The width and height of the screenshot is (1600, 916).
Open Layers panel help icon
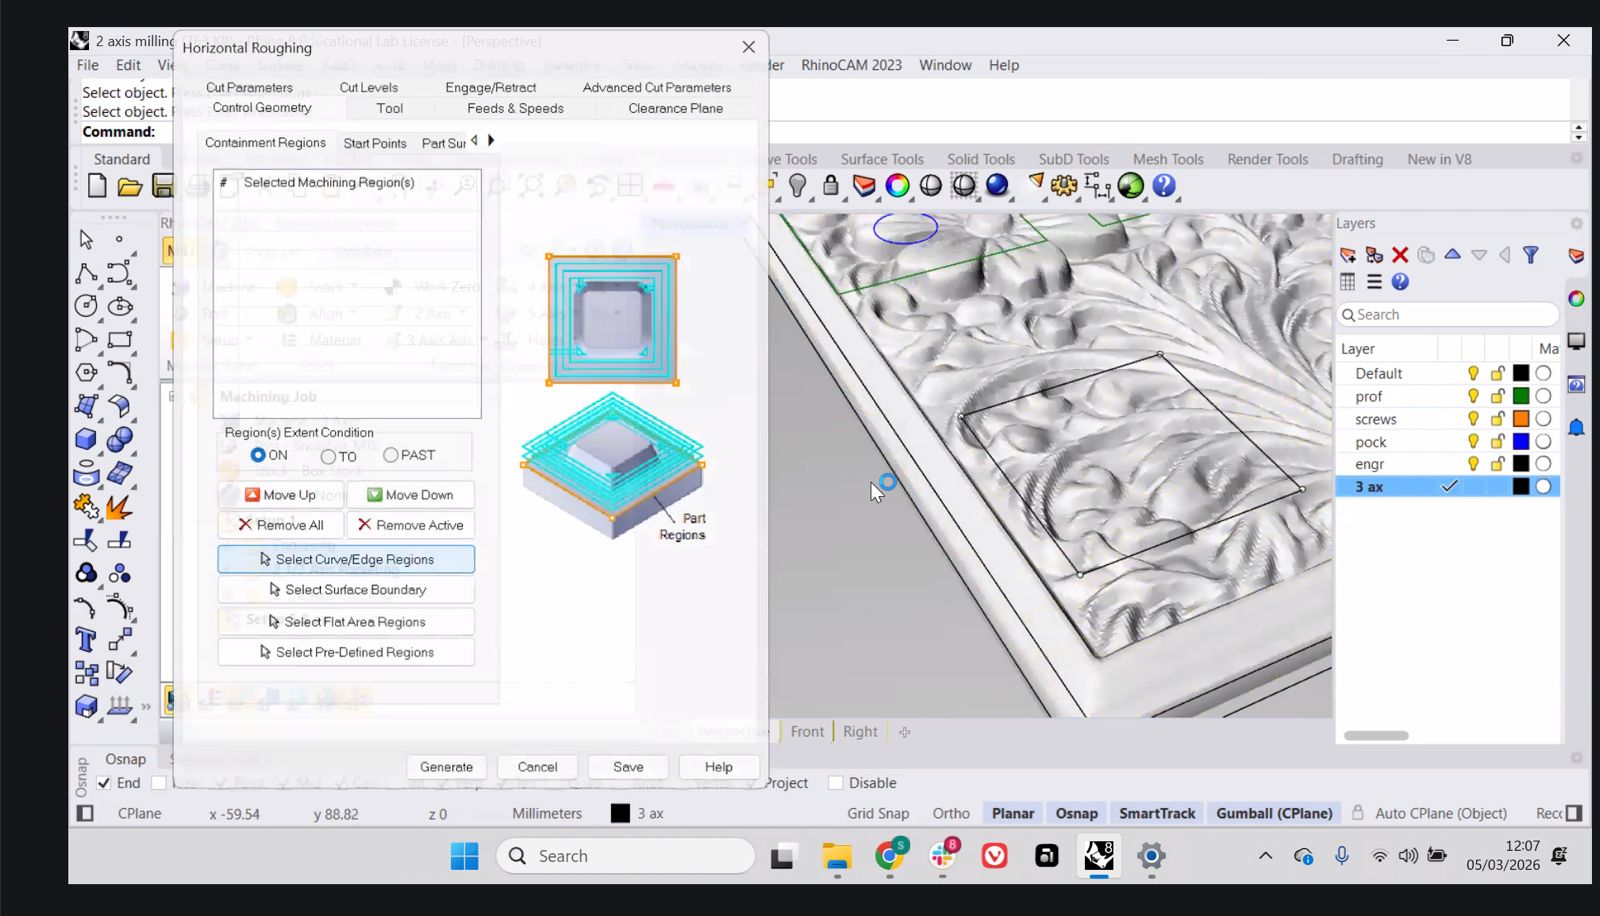click(1400, 282)
